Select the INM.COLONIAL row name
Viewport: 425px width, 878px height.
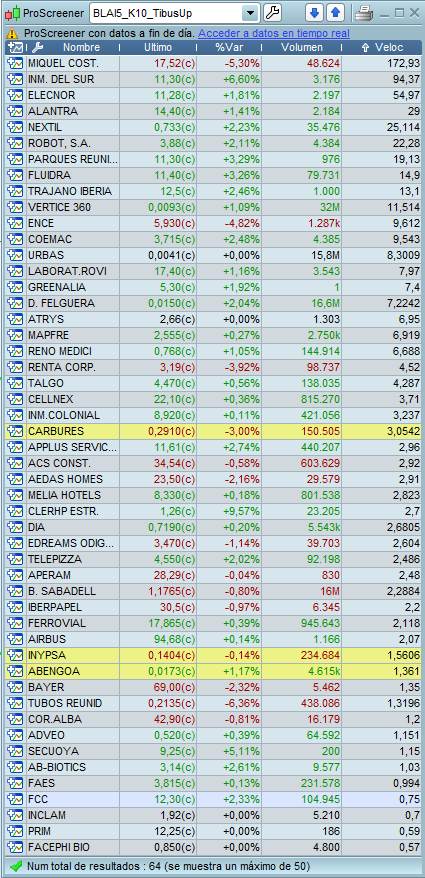[64, 415]
